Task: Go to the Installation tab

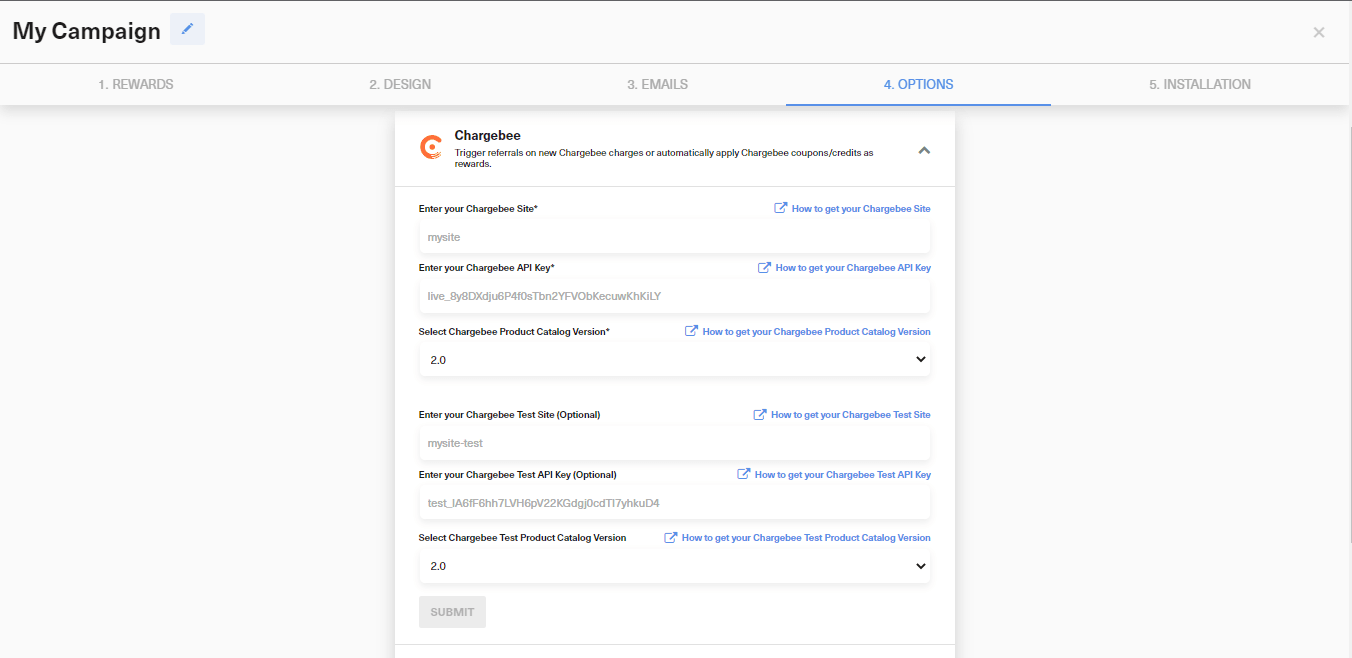Action: 1199,84
